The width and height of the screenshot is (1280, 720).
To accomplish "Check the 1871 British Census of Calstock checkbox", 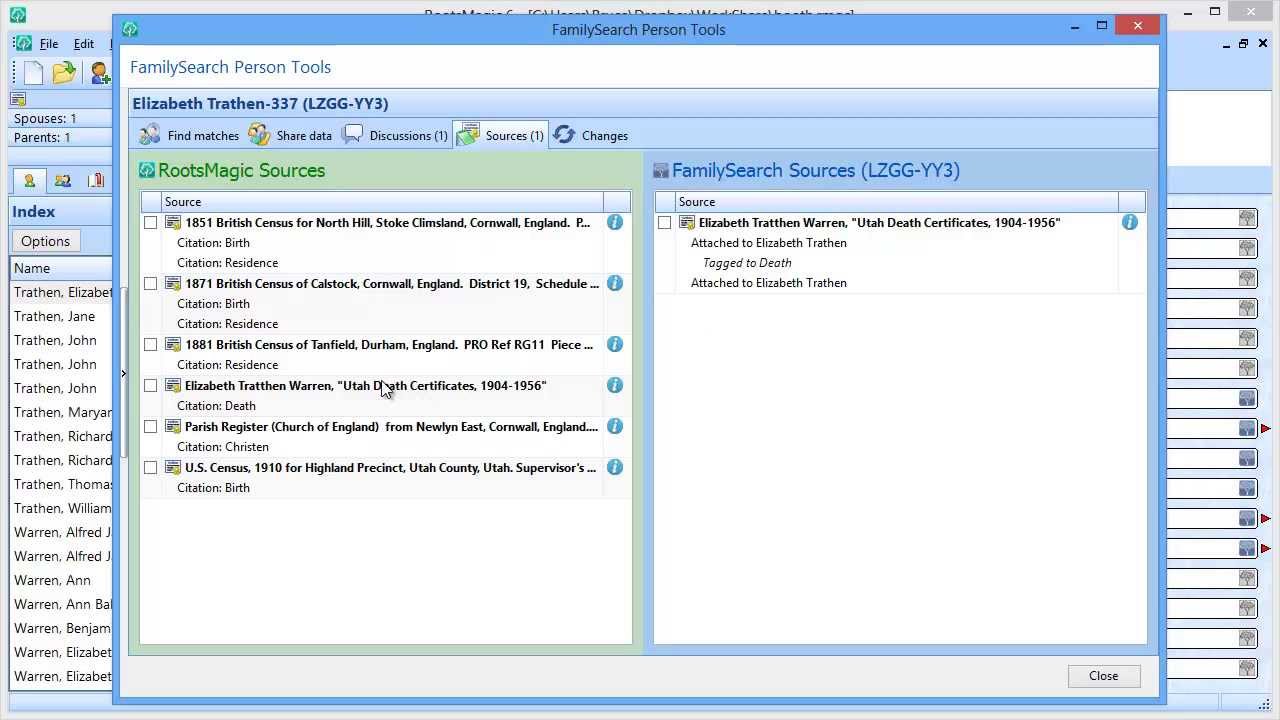I will point(151,284).
